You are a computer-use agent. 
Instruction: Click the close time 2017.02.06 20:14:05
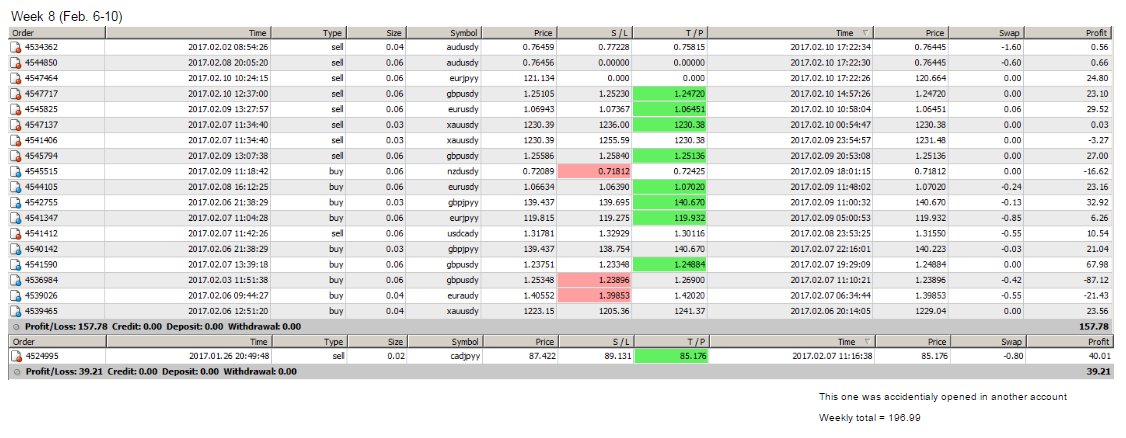click(830, 311)
